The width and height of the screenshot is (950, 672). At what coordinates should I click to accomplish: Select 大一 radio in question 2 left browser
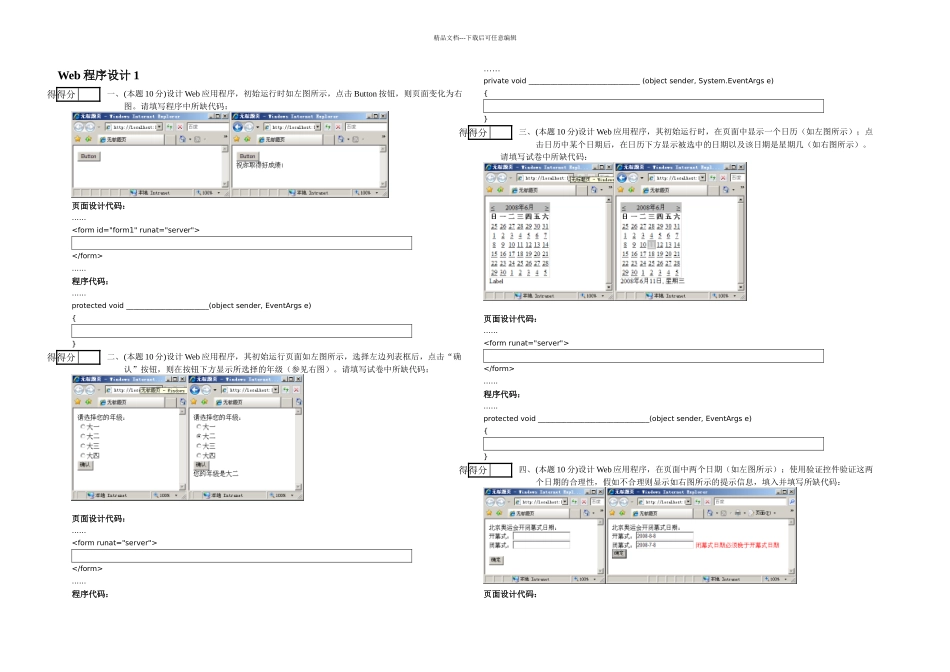pyautogui.click(x=83, y=427)
